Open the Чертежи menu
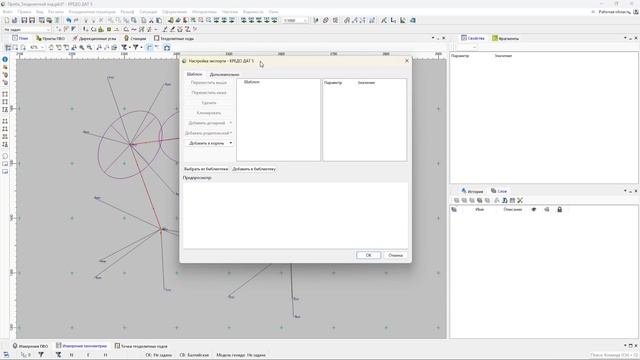The width and height of the screenshot is (640, 360). (230, 12)
